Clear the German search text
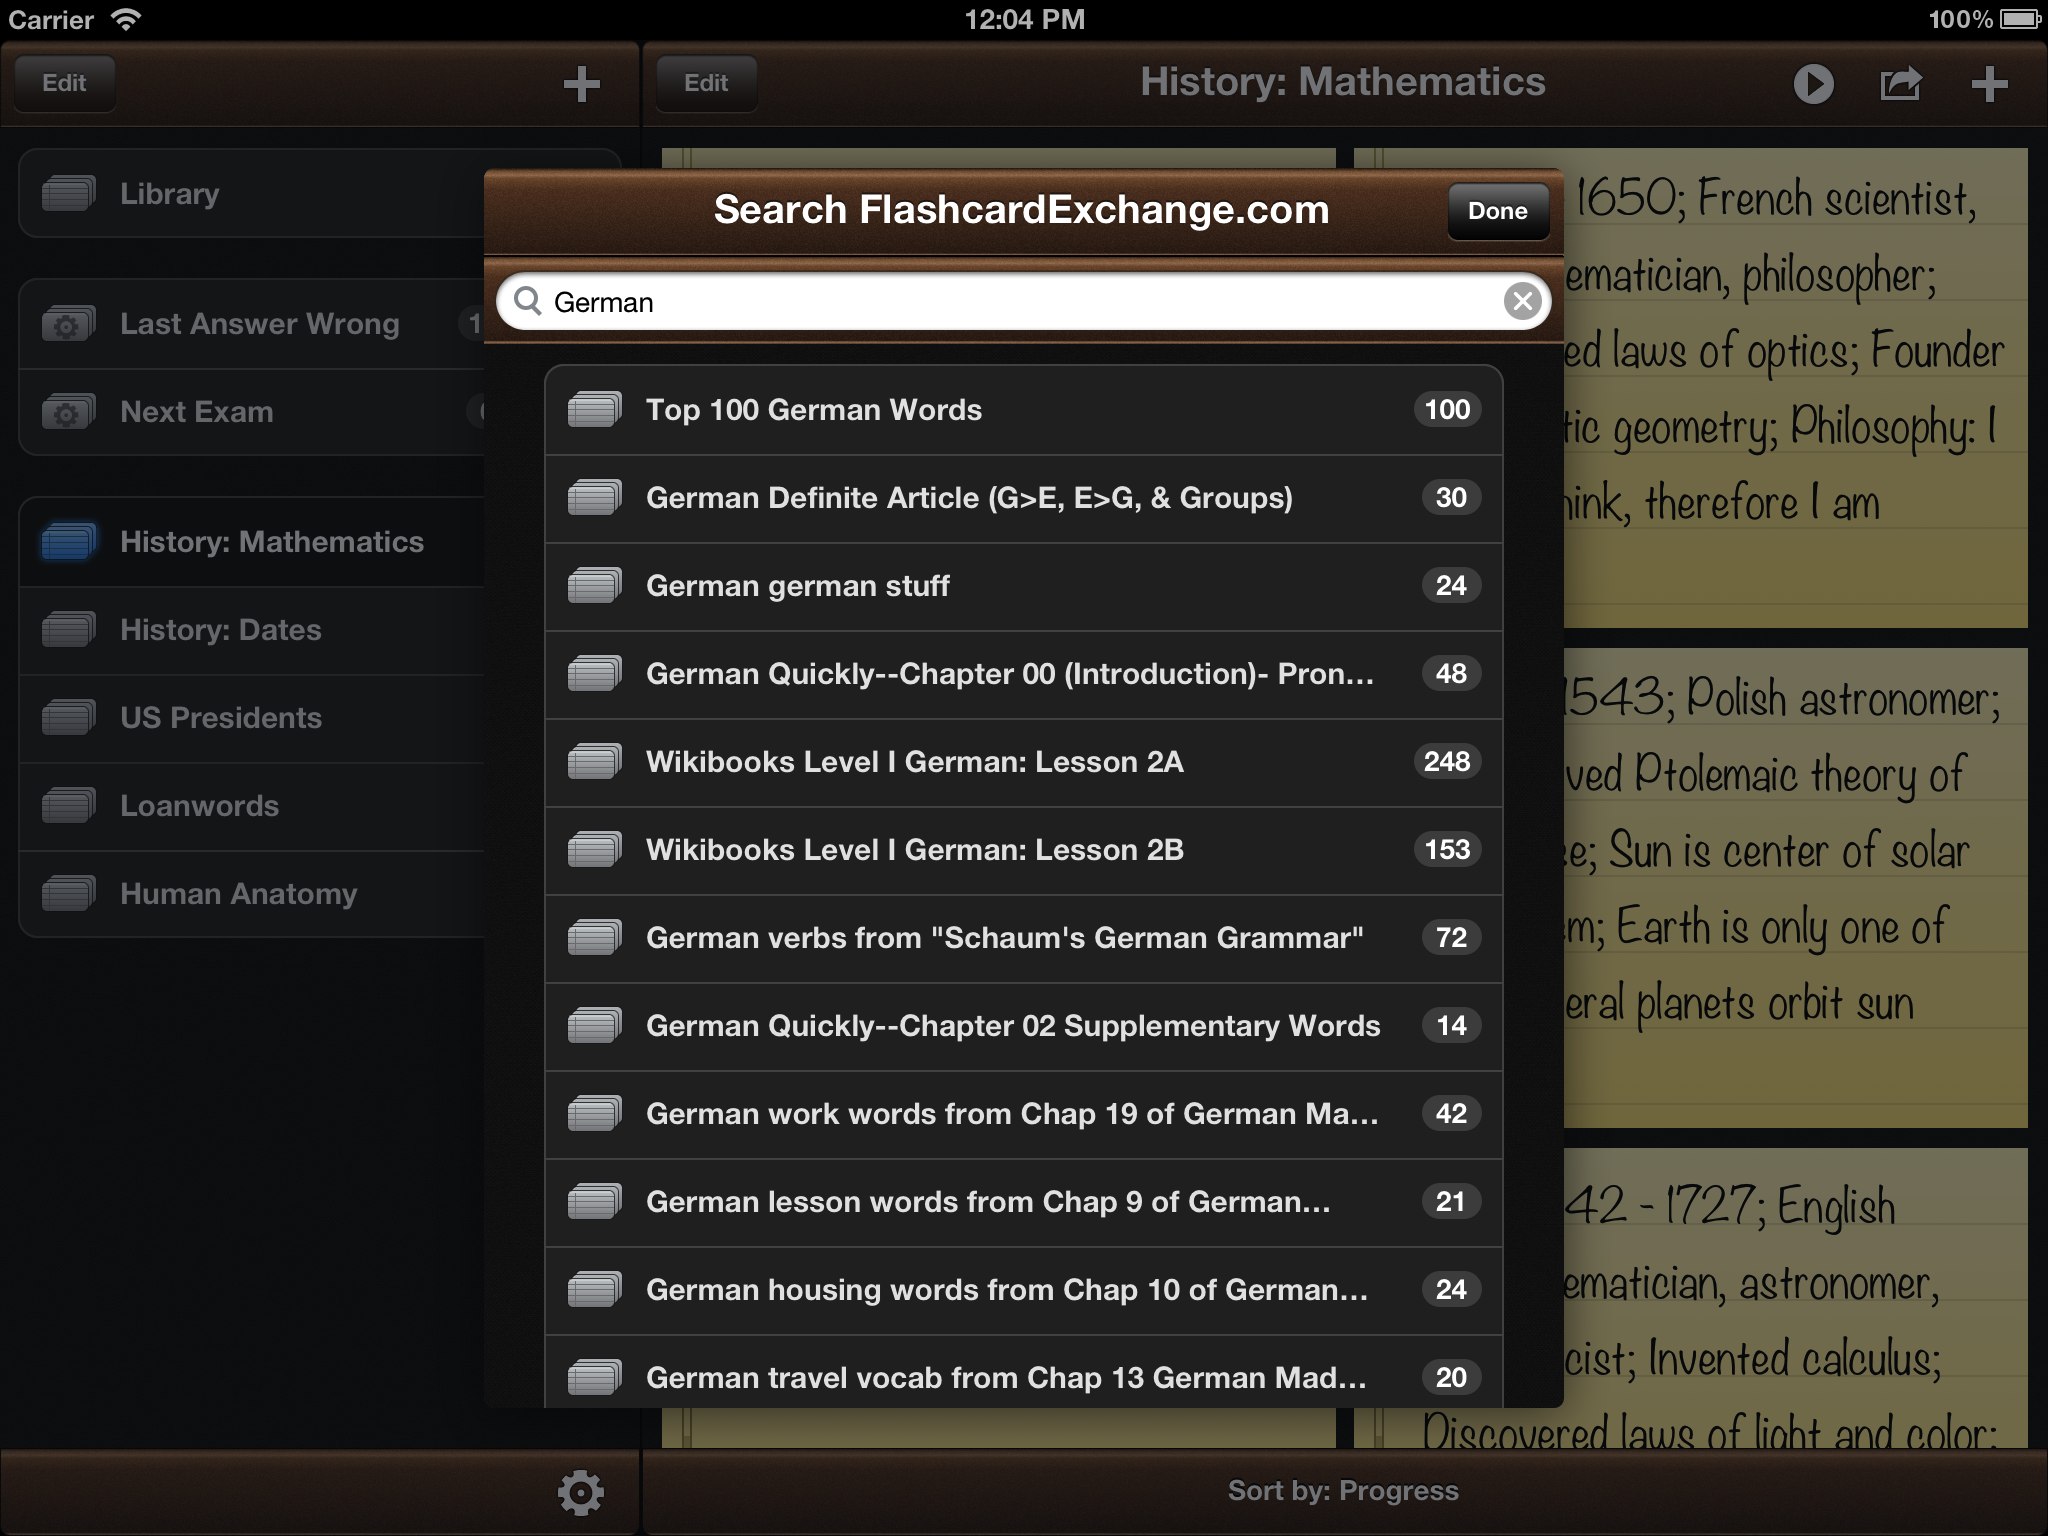The image size is (2048, 1536). [x=1522, y=300]
